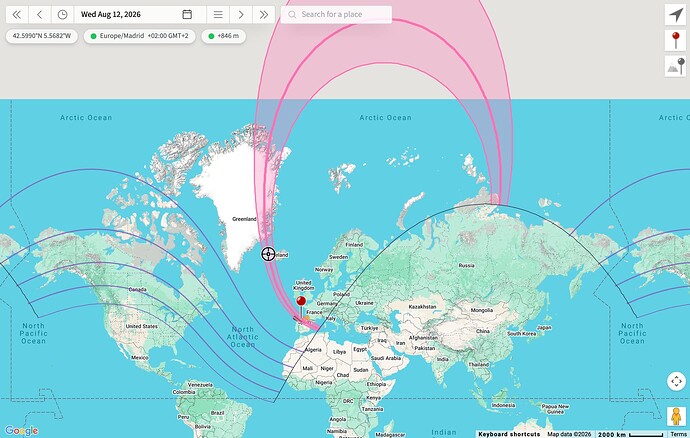
Task: Click the Canada map label
Action: point(137,290)
